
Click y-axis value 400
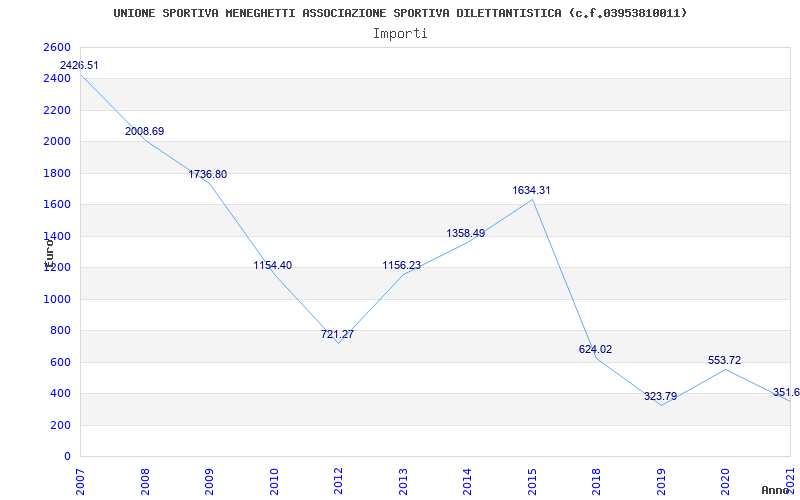coord(61,393)
